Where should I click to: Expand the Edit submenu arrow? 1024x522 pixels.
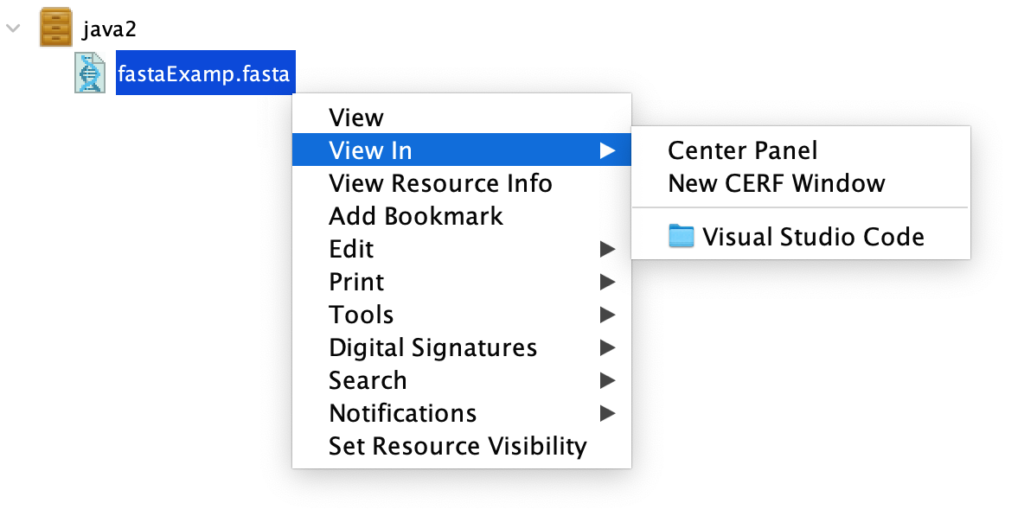pyautogui.click(x=606, y=249)
